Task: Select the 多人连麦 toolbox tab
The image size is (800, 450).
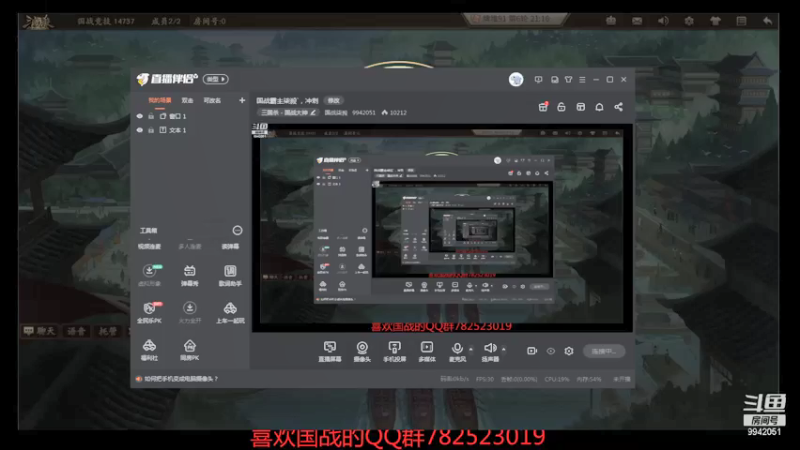Action: [190, 246]
